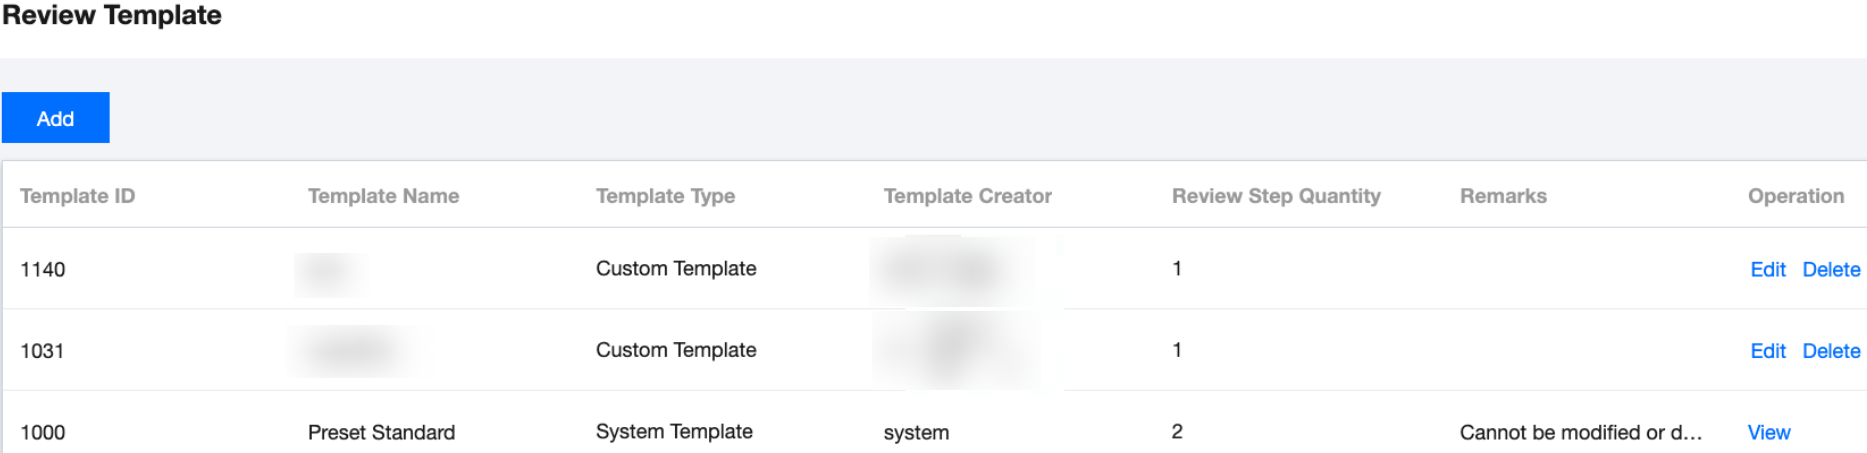Viewport: 1867px width, 453px height.
Task: Click the Template Name column header
Action: point(383,196)
